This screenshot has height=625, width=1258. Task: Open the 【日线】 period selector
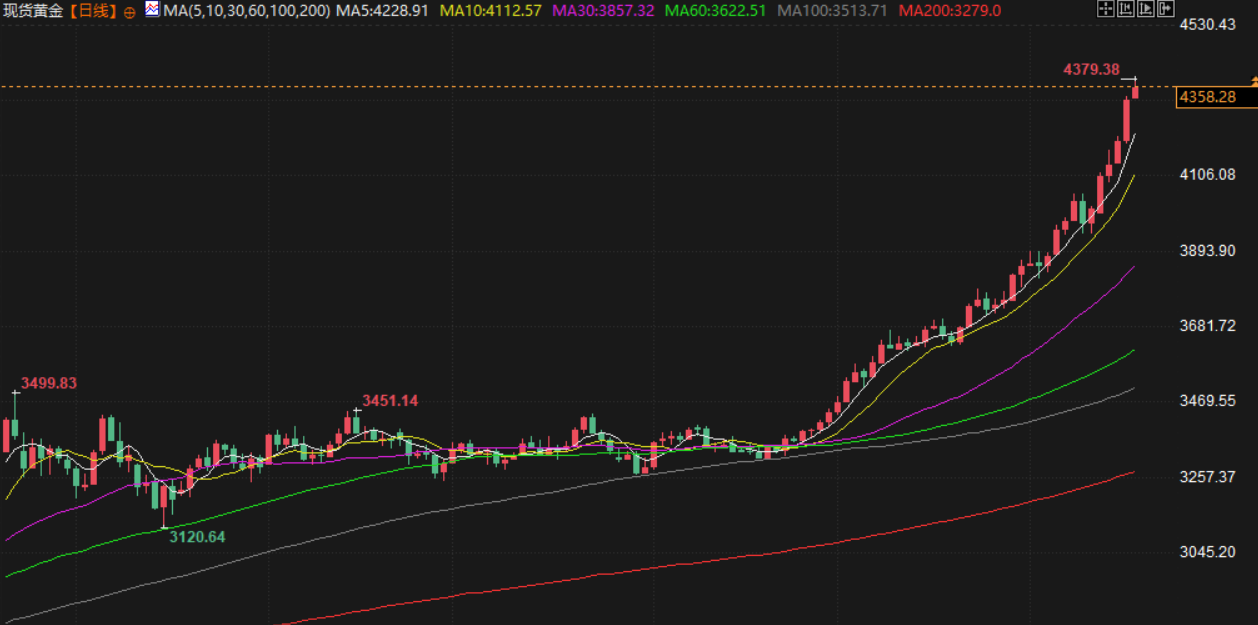(x=93, y=11)
